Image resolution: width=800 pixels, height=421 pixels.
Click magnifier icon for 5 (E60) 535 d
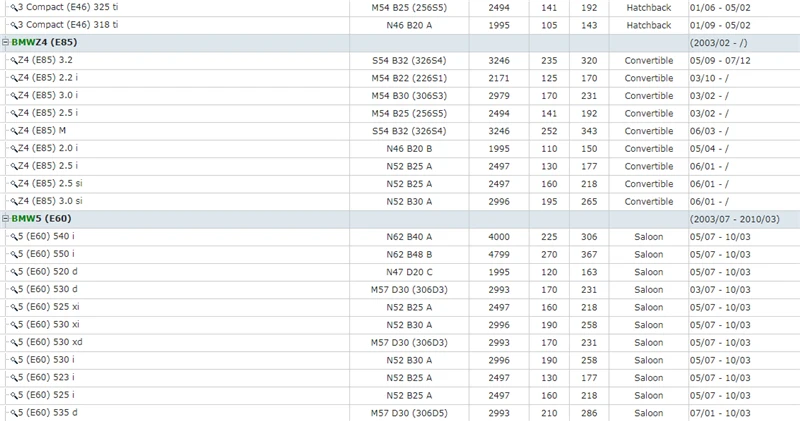(x=14, y=413)
